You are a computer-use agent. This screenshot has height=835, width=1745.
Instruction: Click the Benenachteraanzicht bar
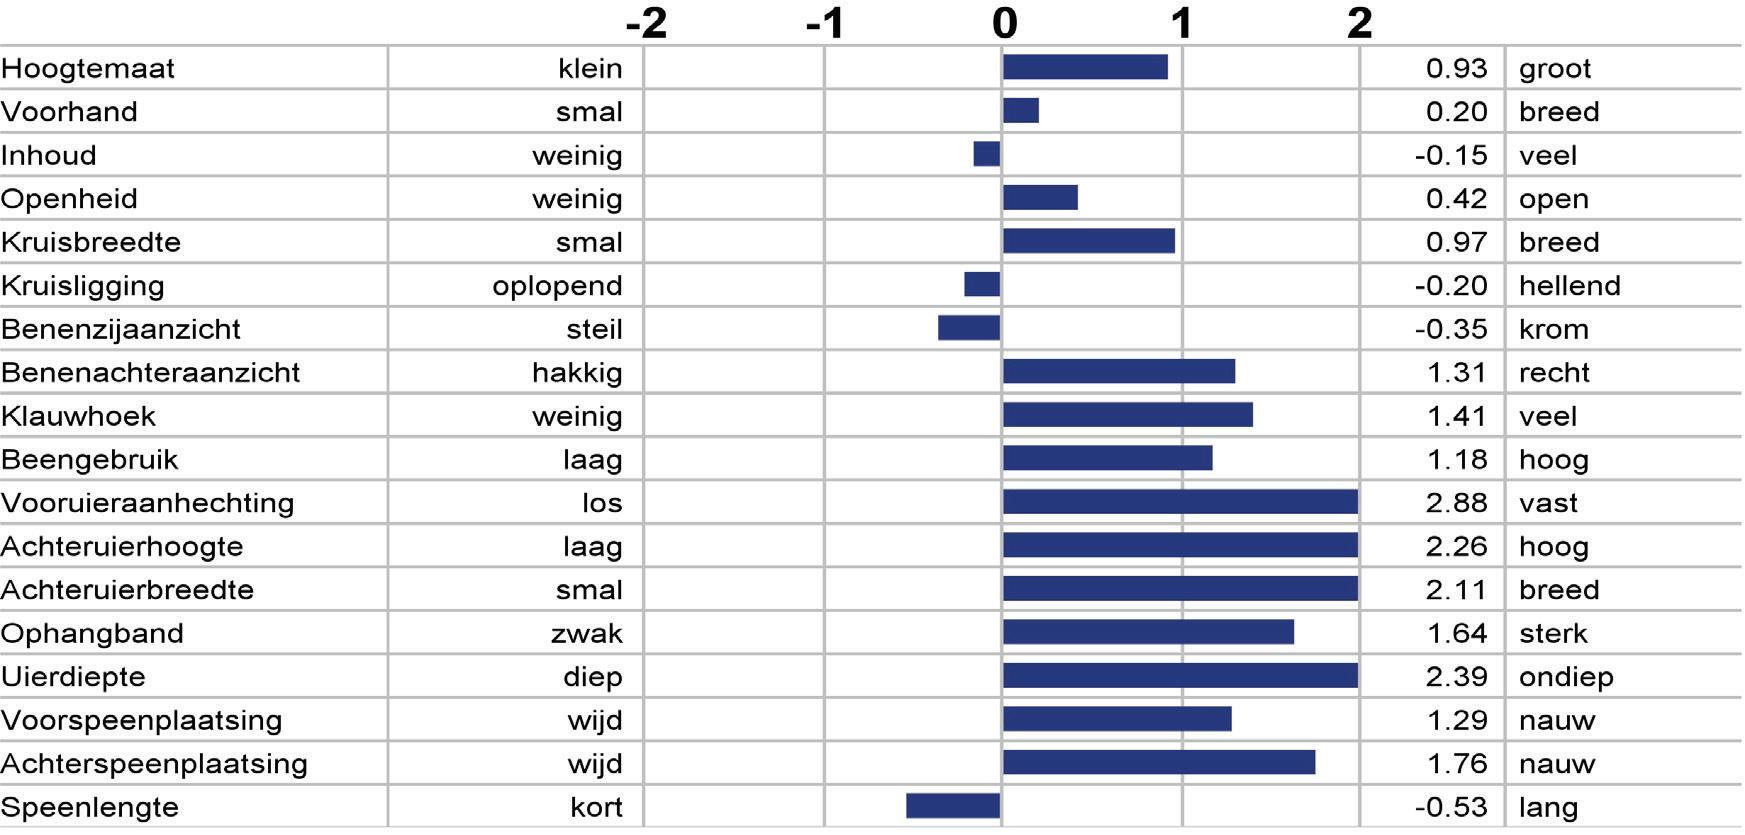click(1119, 372)
